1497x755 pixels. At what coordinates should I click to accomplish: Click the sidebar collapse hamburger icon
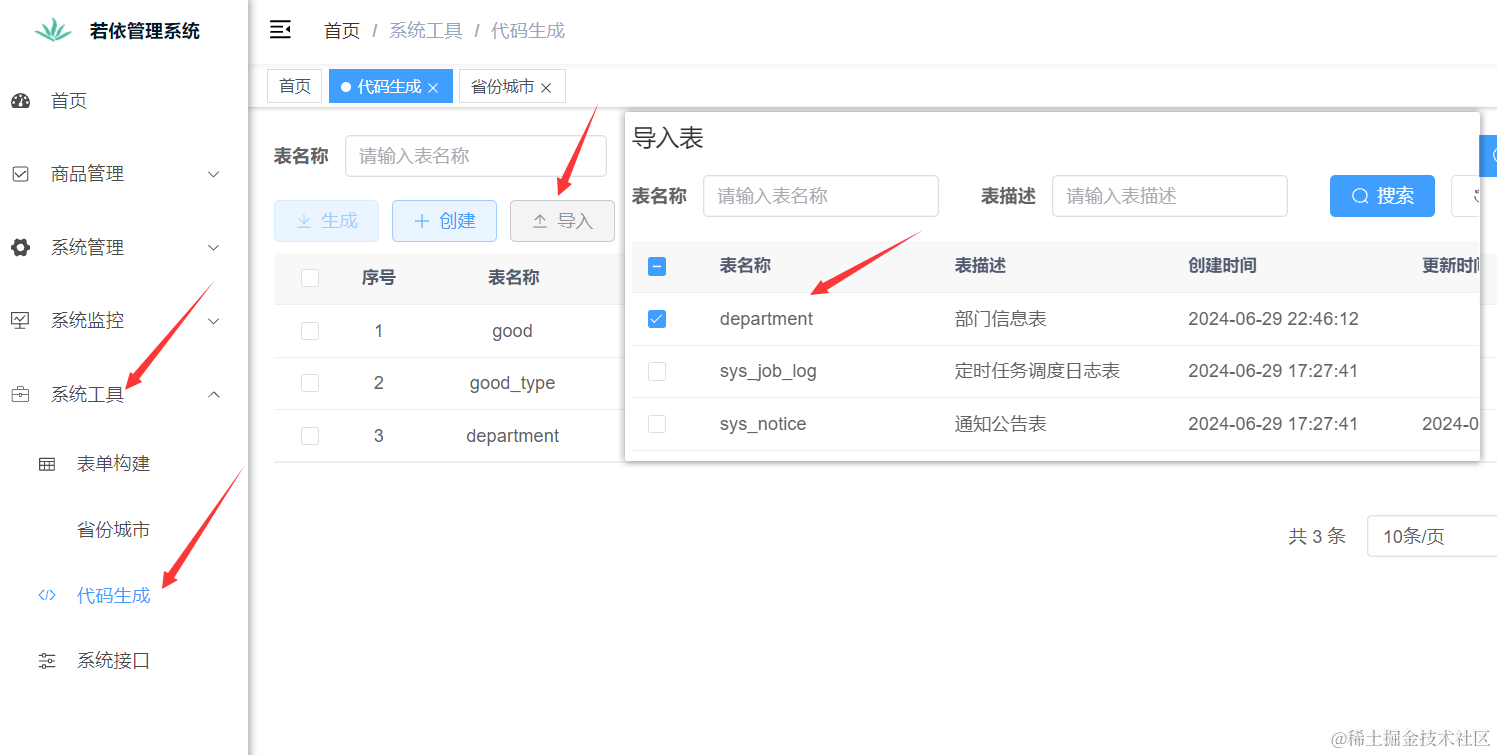click(x=280, y=30)
